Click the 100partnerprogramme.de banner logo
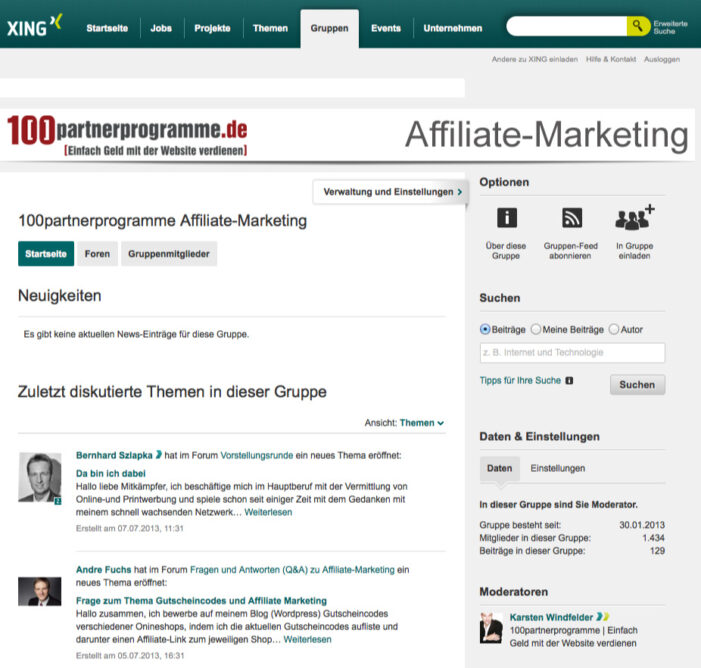Image resolution: width=701 pixels, height=668 pixels. 127,135
